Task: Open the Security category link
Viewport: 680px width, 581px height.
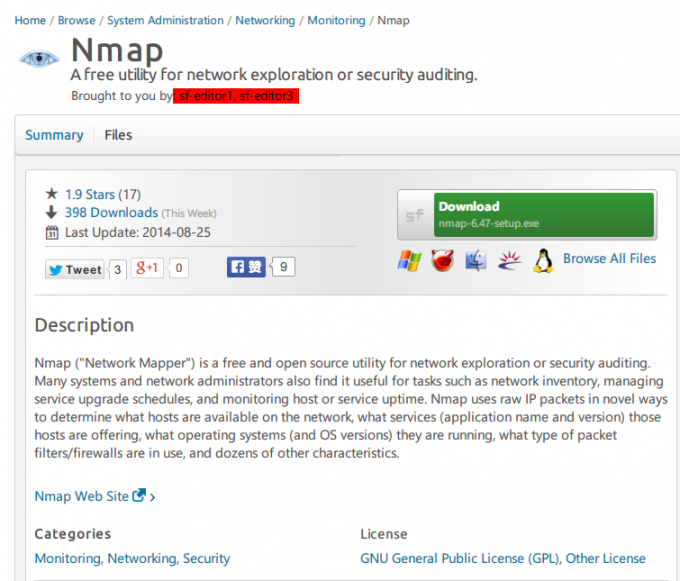Action: pyautogui.click(x=207, y=558)
